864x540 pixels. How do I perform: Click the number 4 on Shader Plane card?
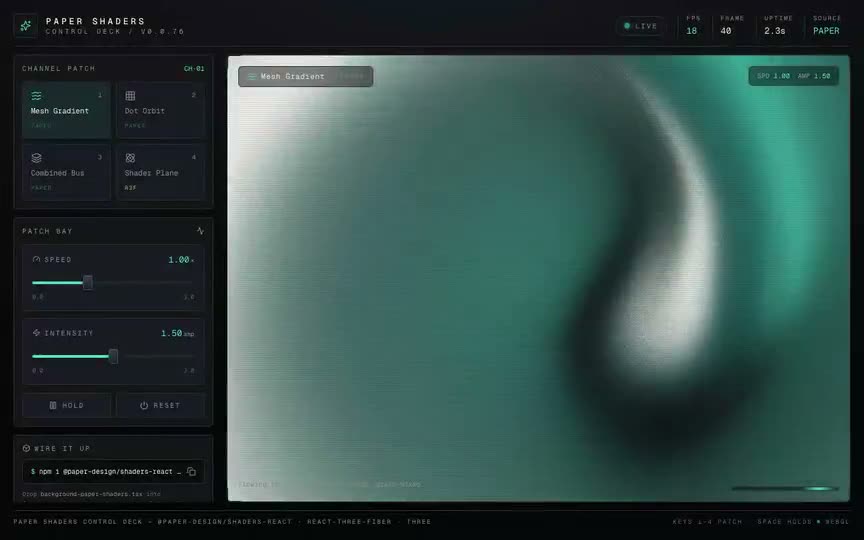pyautogui.click(x=193, y=158)
